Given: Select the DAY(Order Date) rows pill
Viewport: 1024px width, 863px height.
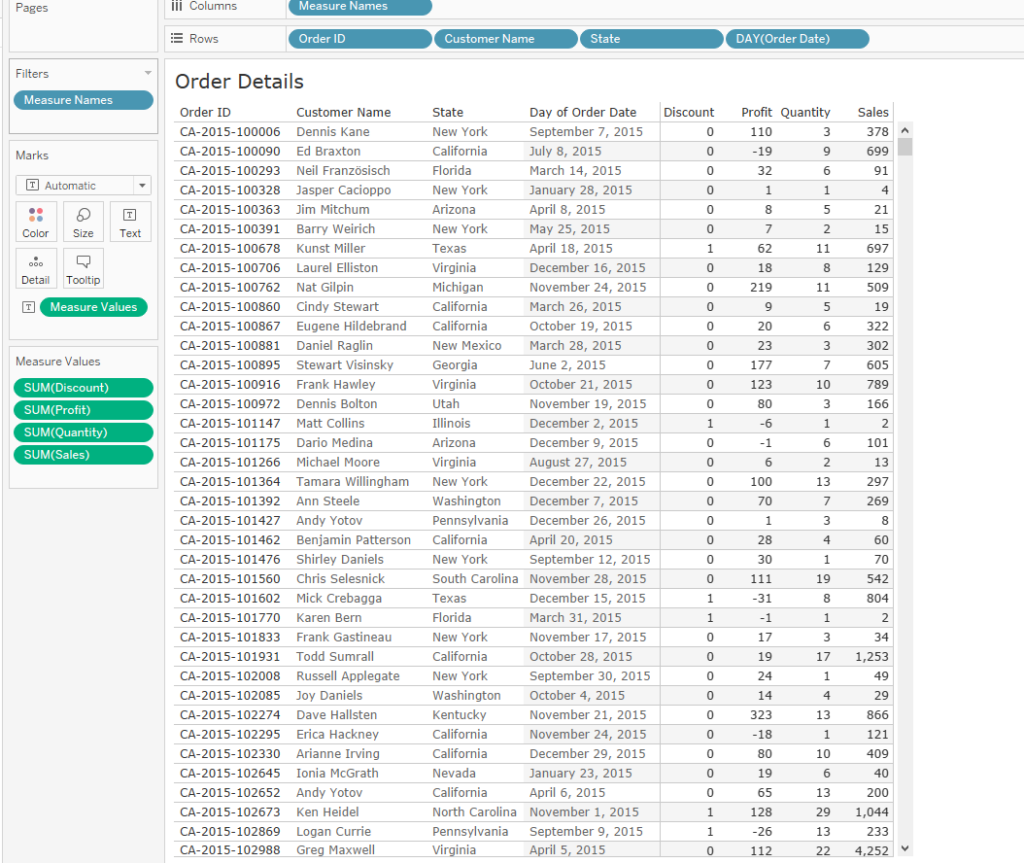Looking at the screenshot, I should pyautogui.click(x=797, y=39).
